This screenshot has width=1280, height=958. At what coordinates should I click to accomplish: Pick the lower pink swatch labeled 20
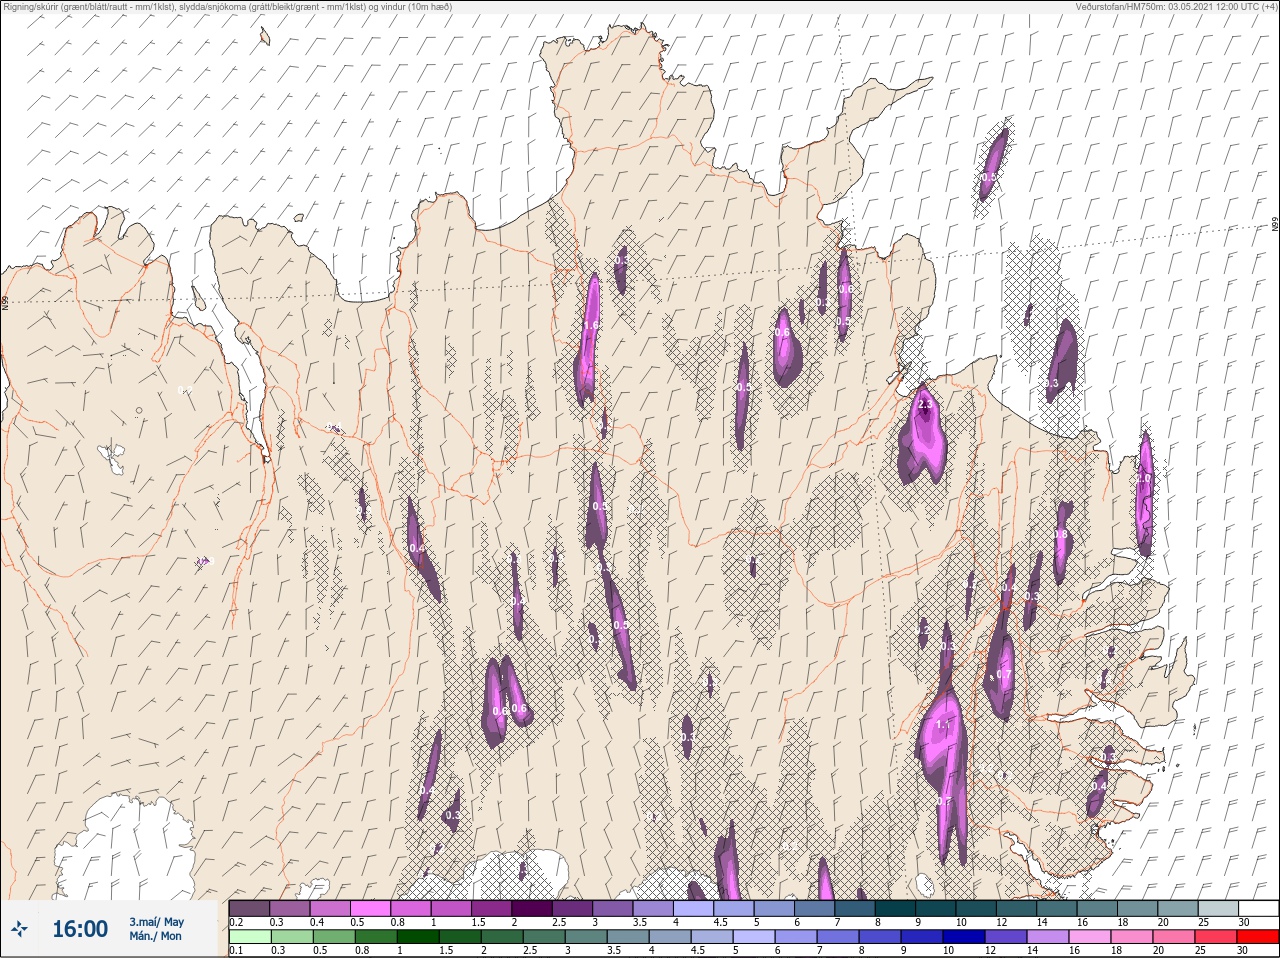[1174, 937]
